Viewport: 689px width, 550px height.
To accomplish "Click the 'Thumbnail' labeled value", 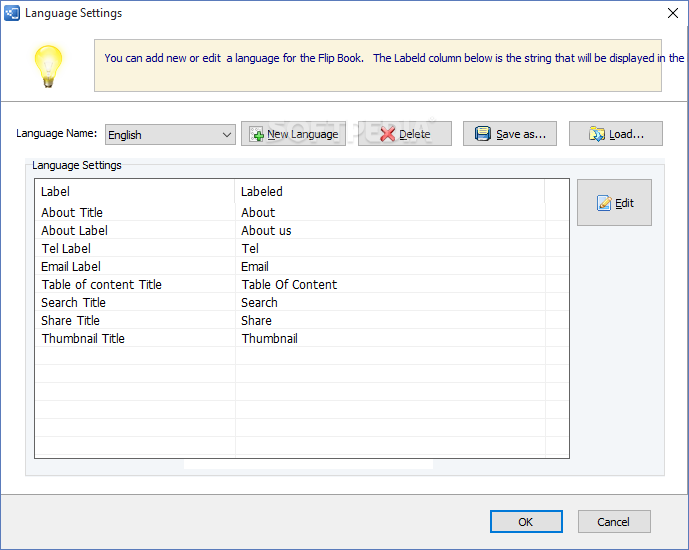I will (x=269, y=339).
